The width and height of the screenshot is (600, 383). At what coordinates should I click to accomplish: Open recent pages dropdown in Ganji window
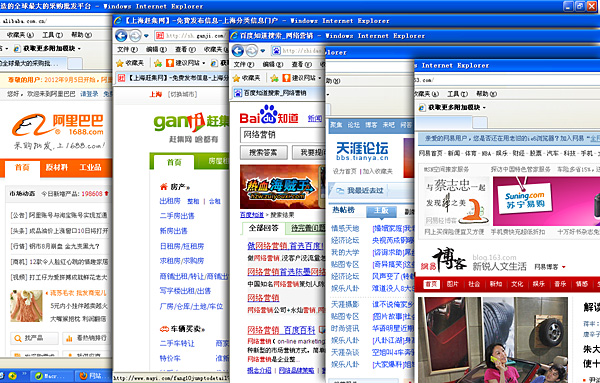pos(146,36)
